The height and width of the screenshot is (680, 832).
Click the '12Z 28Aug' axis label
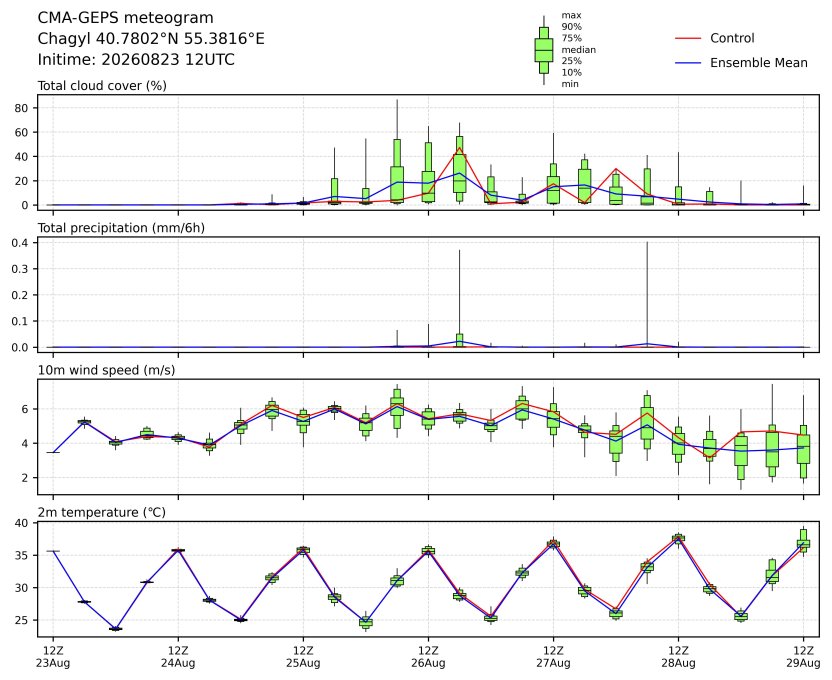click(678, 657)
